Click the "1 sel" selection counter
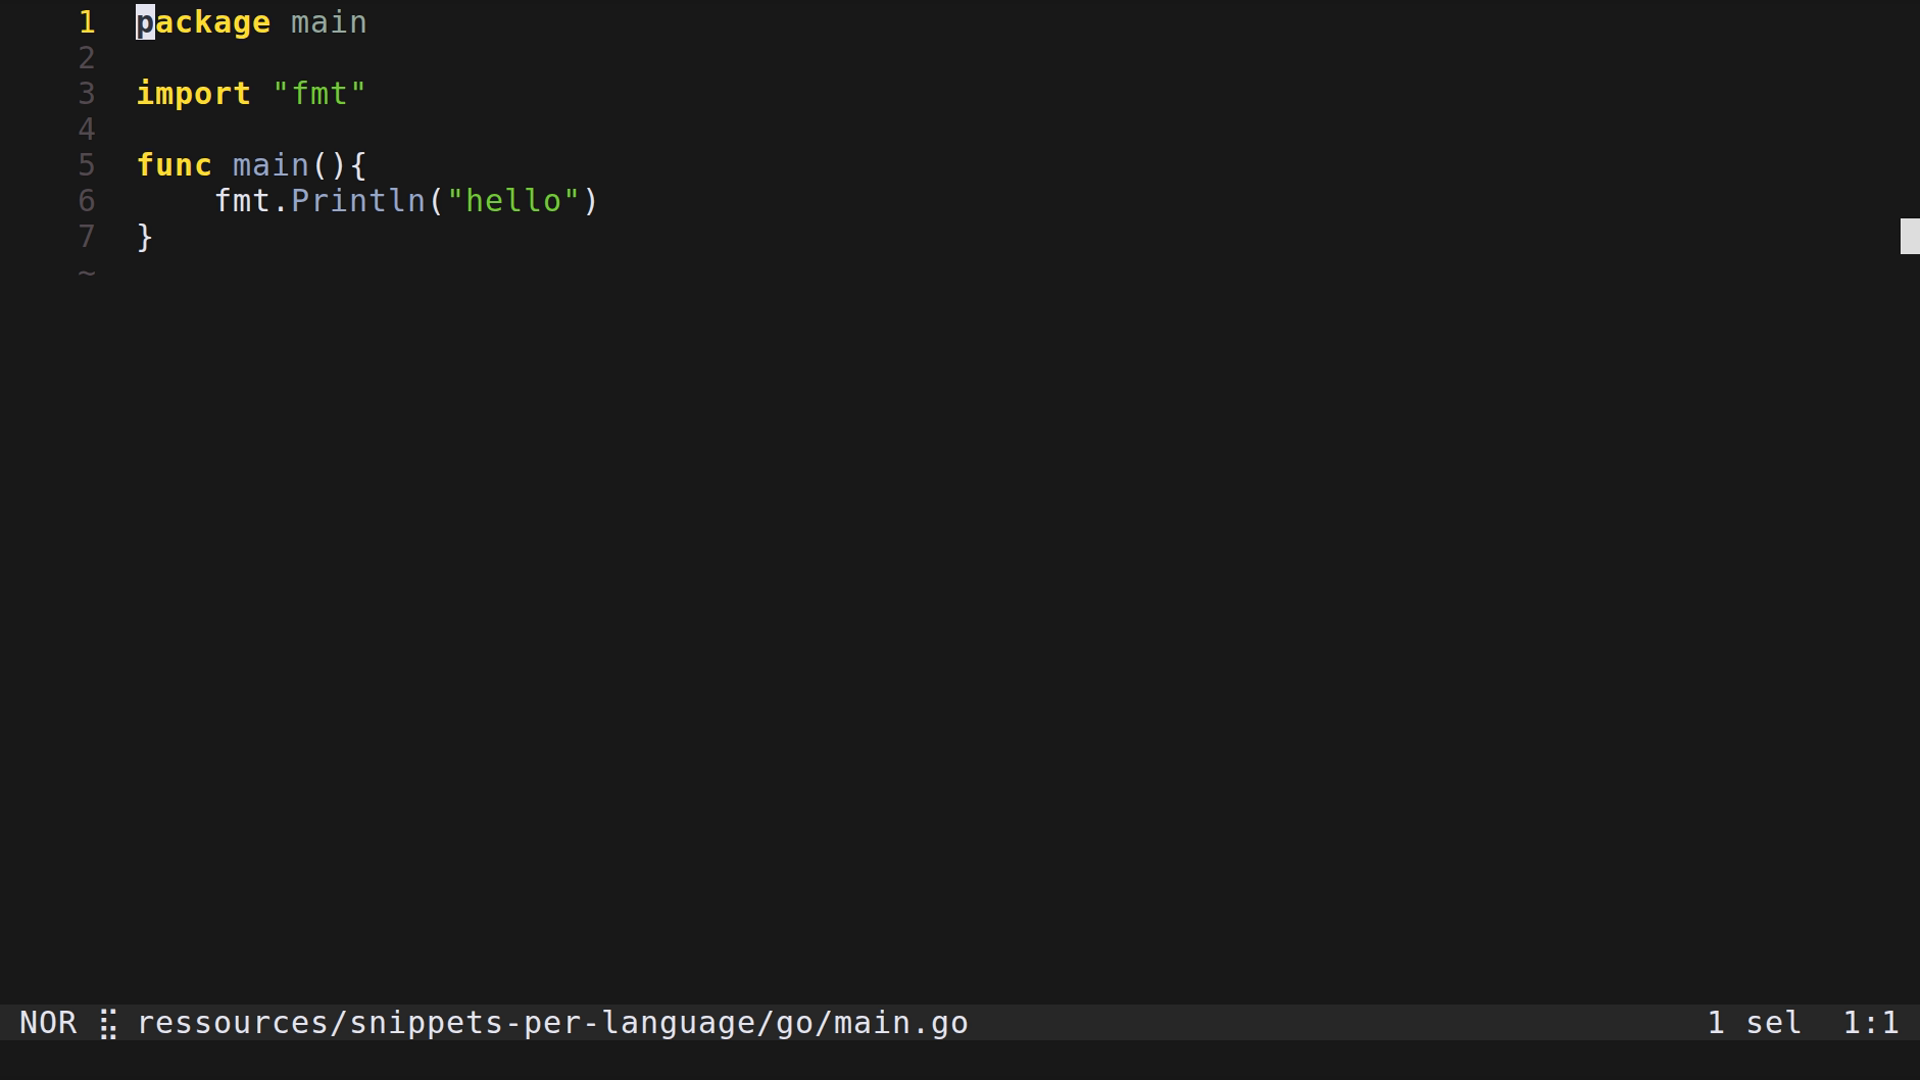 point(1754,1023)
